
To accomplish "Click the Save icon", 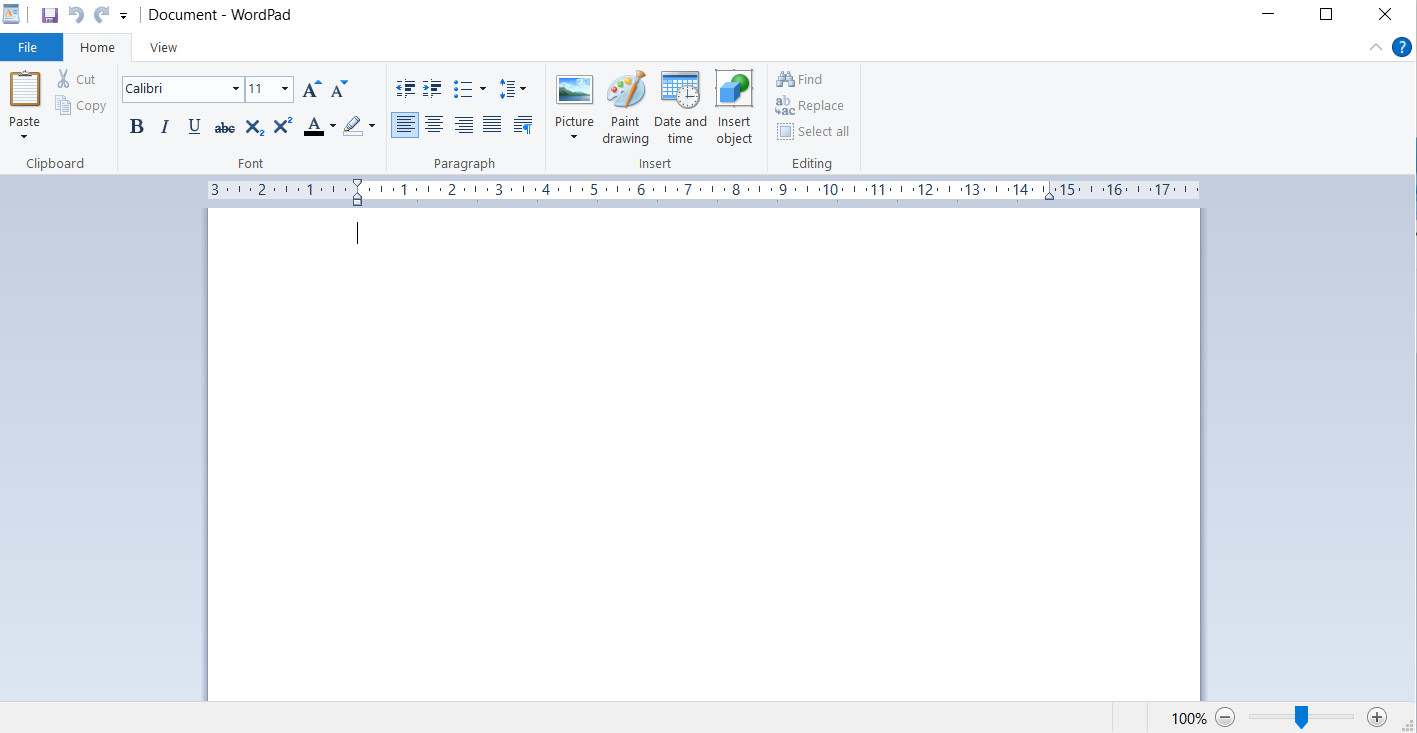I will (48, 14).
